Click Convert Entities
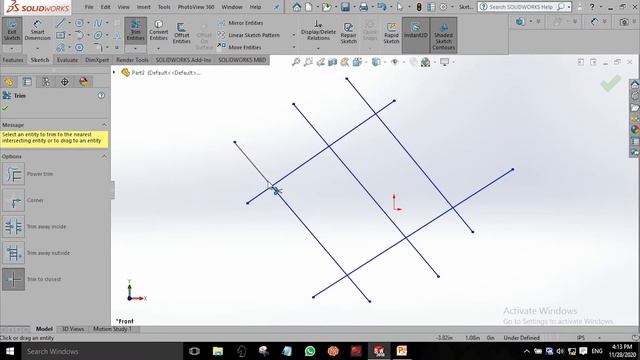The height and width of the screenshot is (360, 640). [x=158, y=31]
